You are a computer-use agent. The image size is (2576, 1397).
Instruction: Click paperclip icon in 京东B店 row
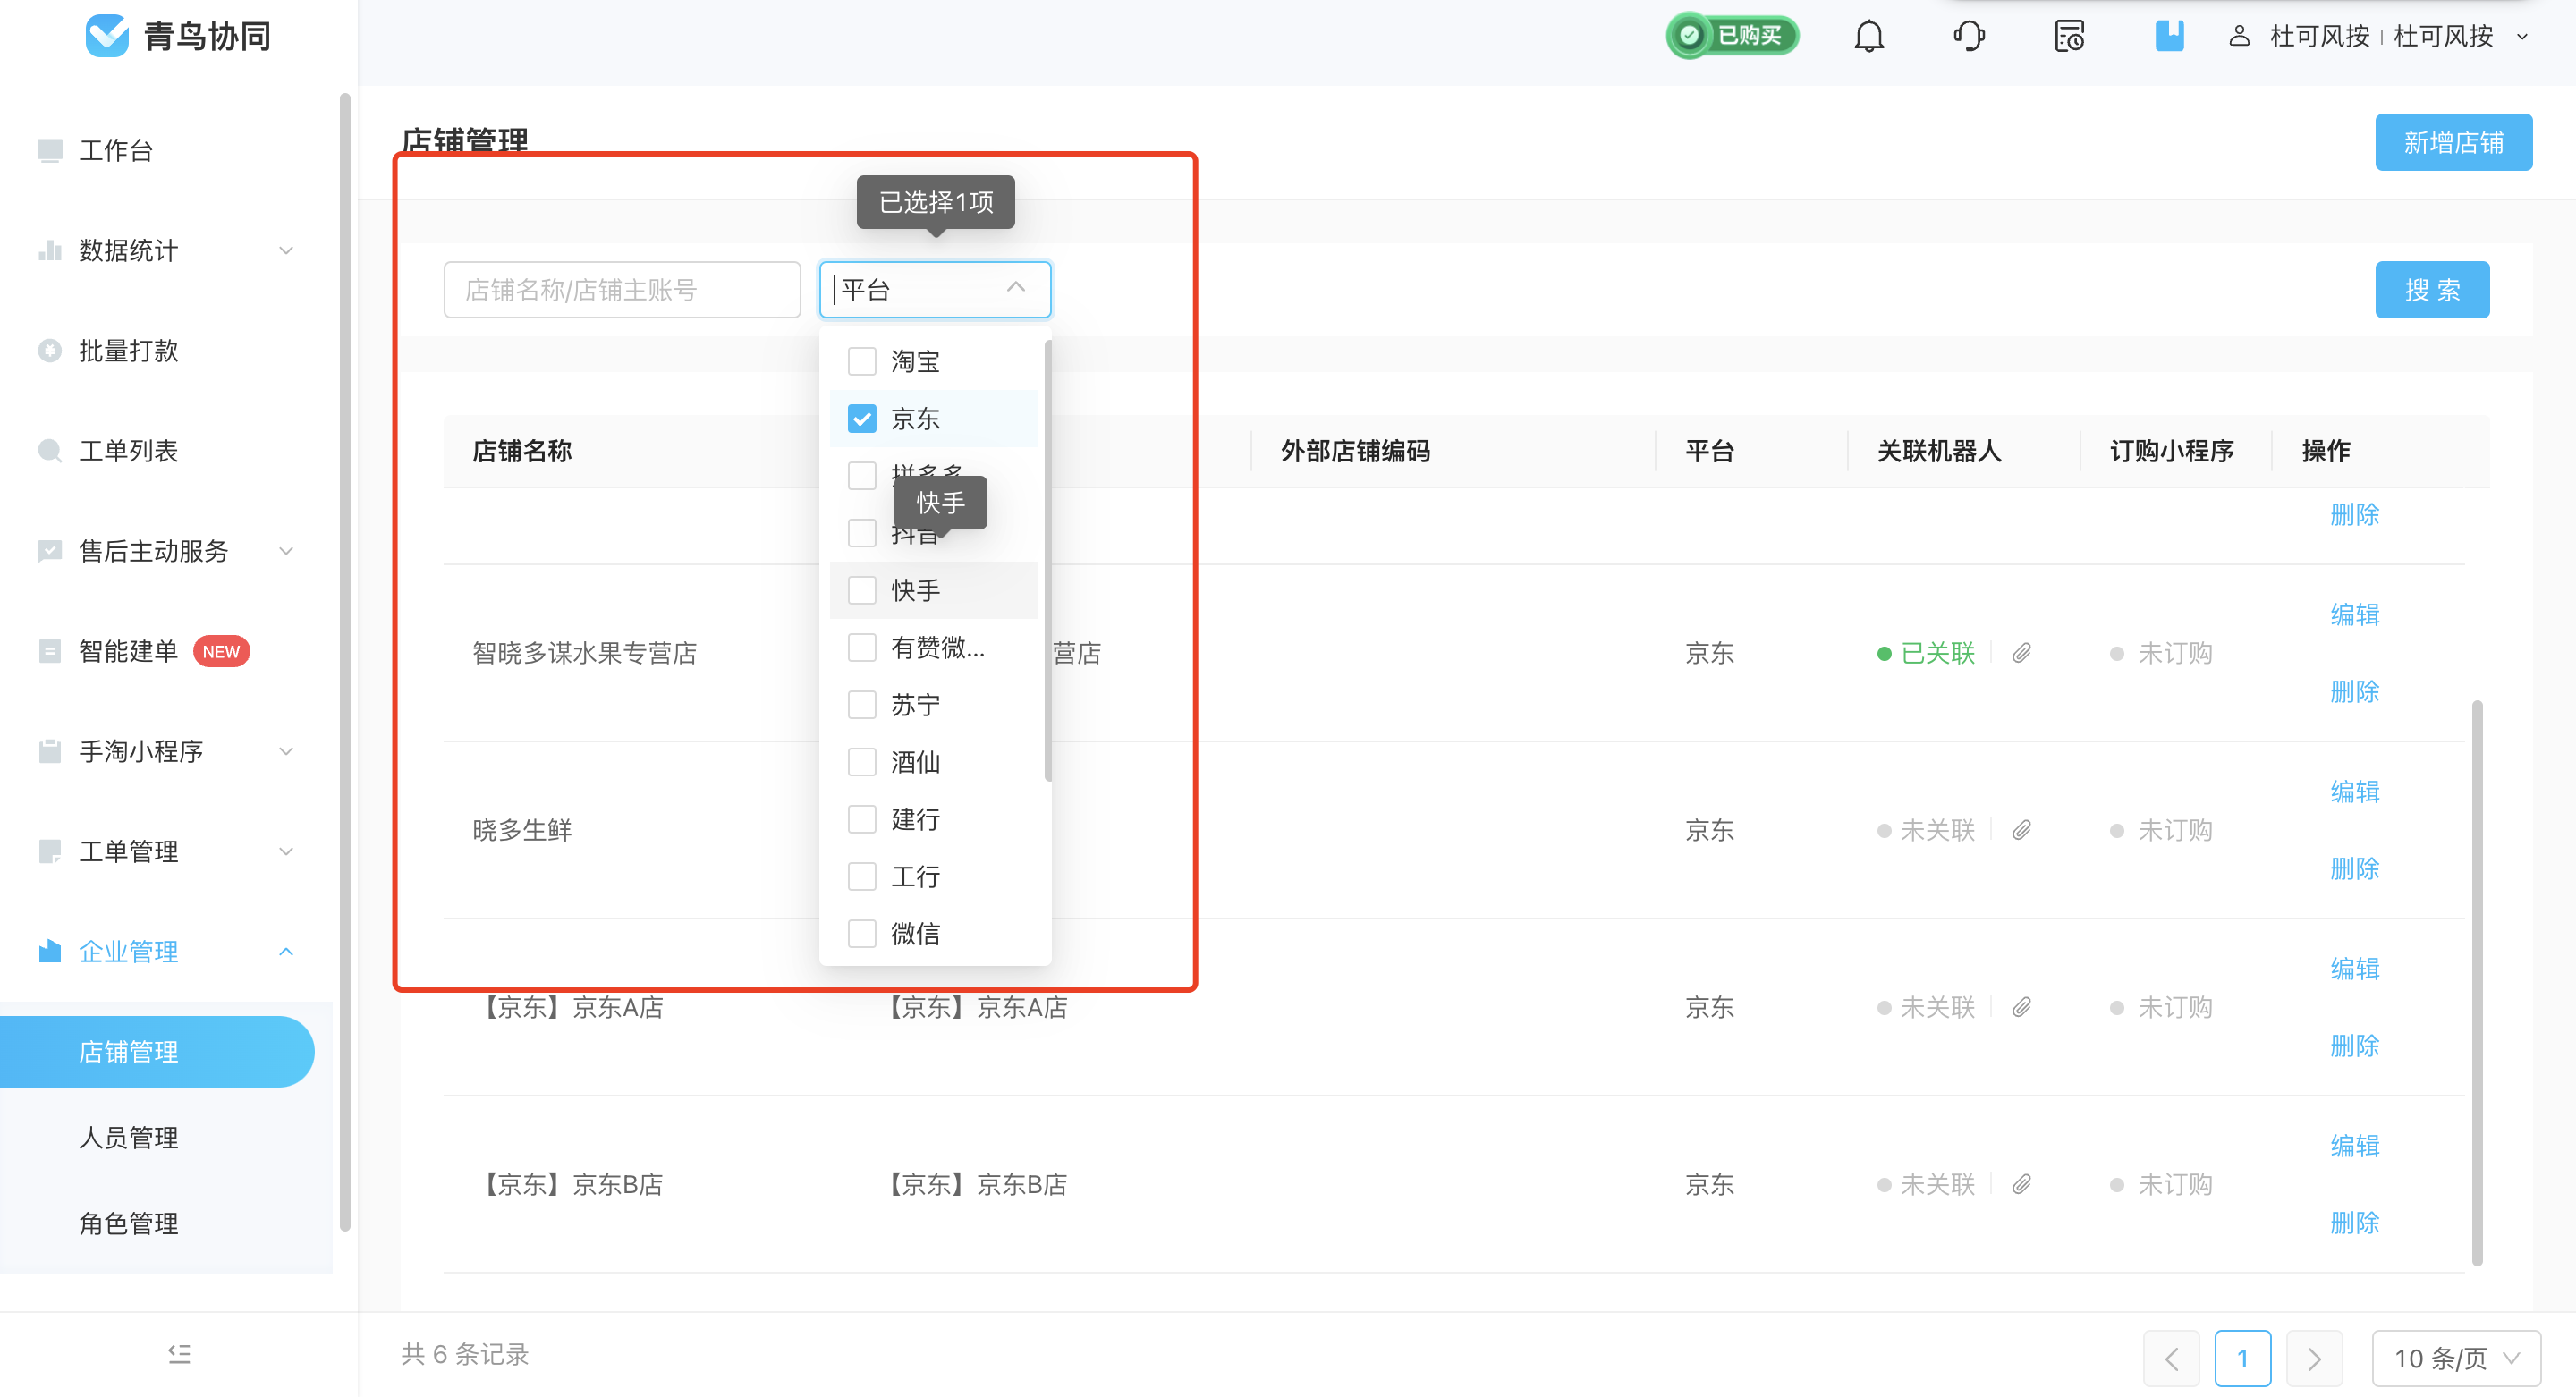point(2021,1184)
